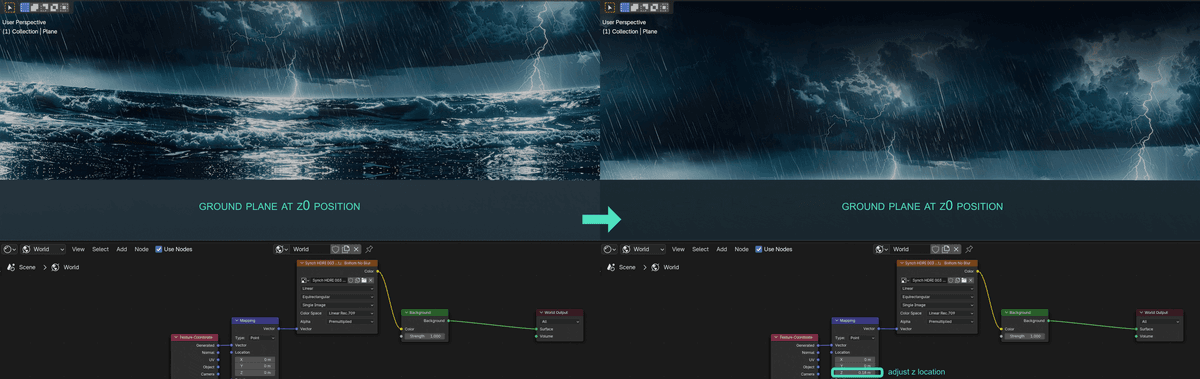Image resolution: width=1200 pixels, height=379 pixels.
Task: Browse image icon on HDRI node, left editor
Action: pos(305,280)
